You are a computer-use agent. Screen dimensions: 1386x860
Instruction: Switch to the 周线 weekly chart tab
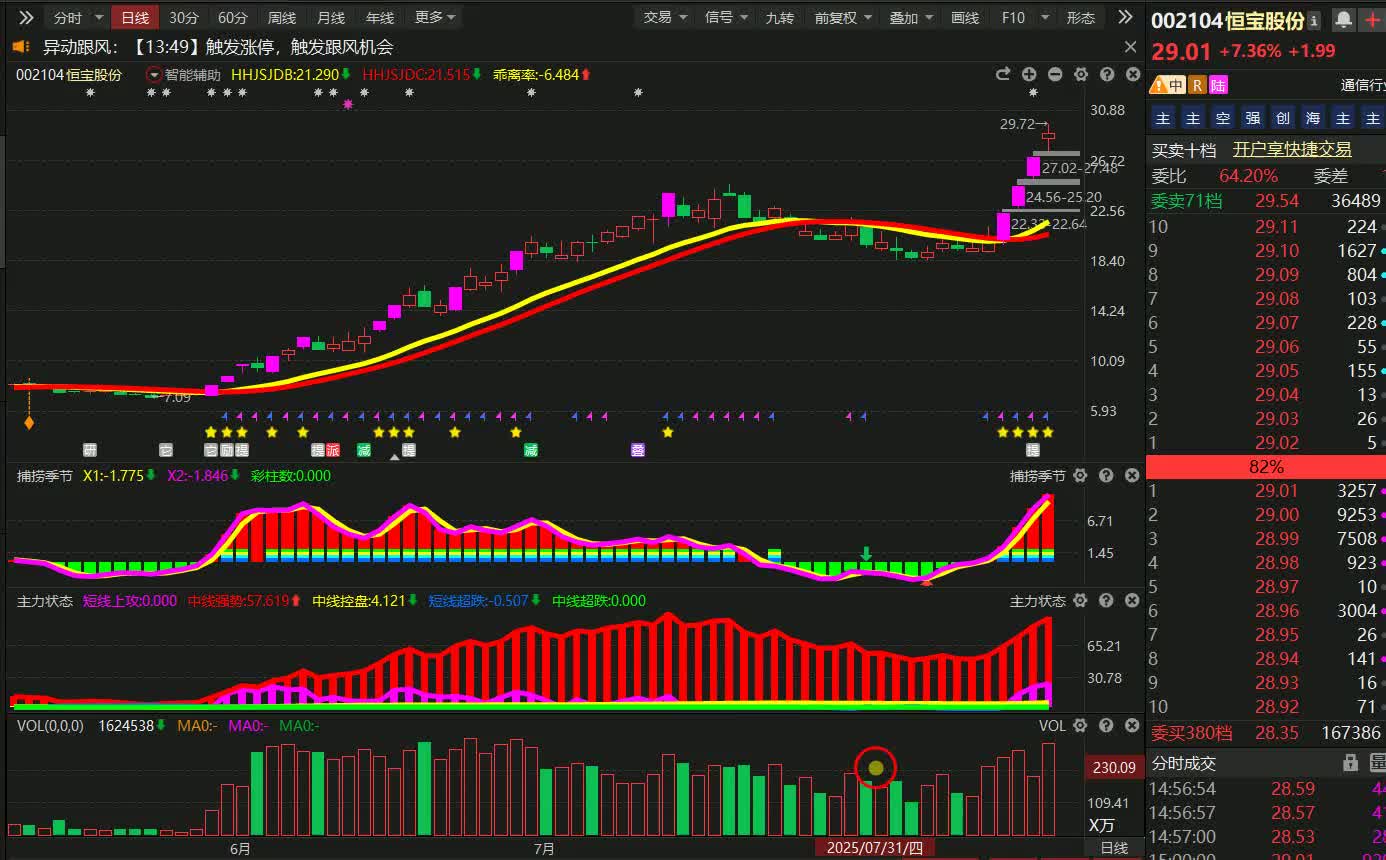pos(282,18)
